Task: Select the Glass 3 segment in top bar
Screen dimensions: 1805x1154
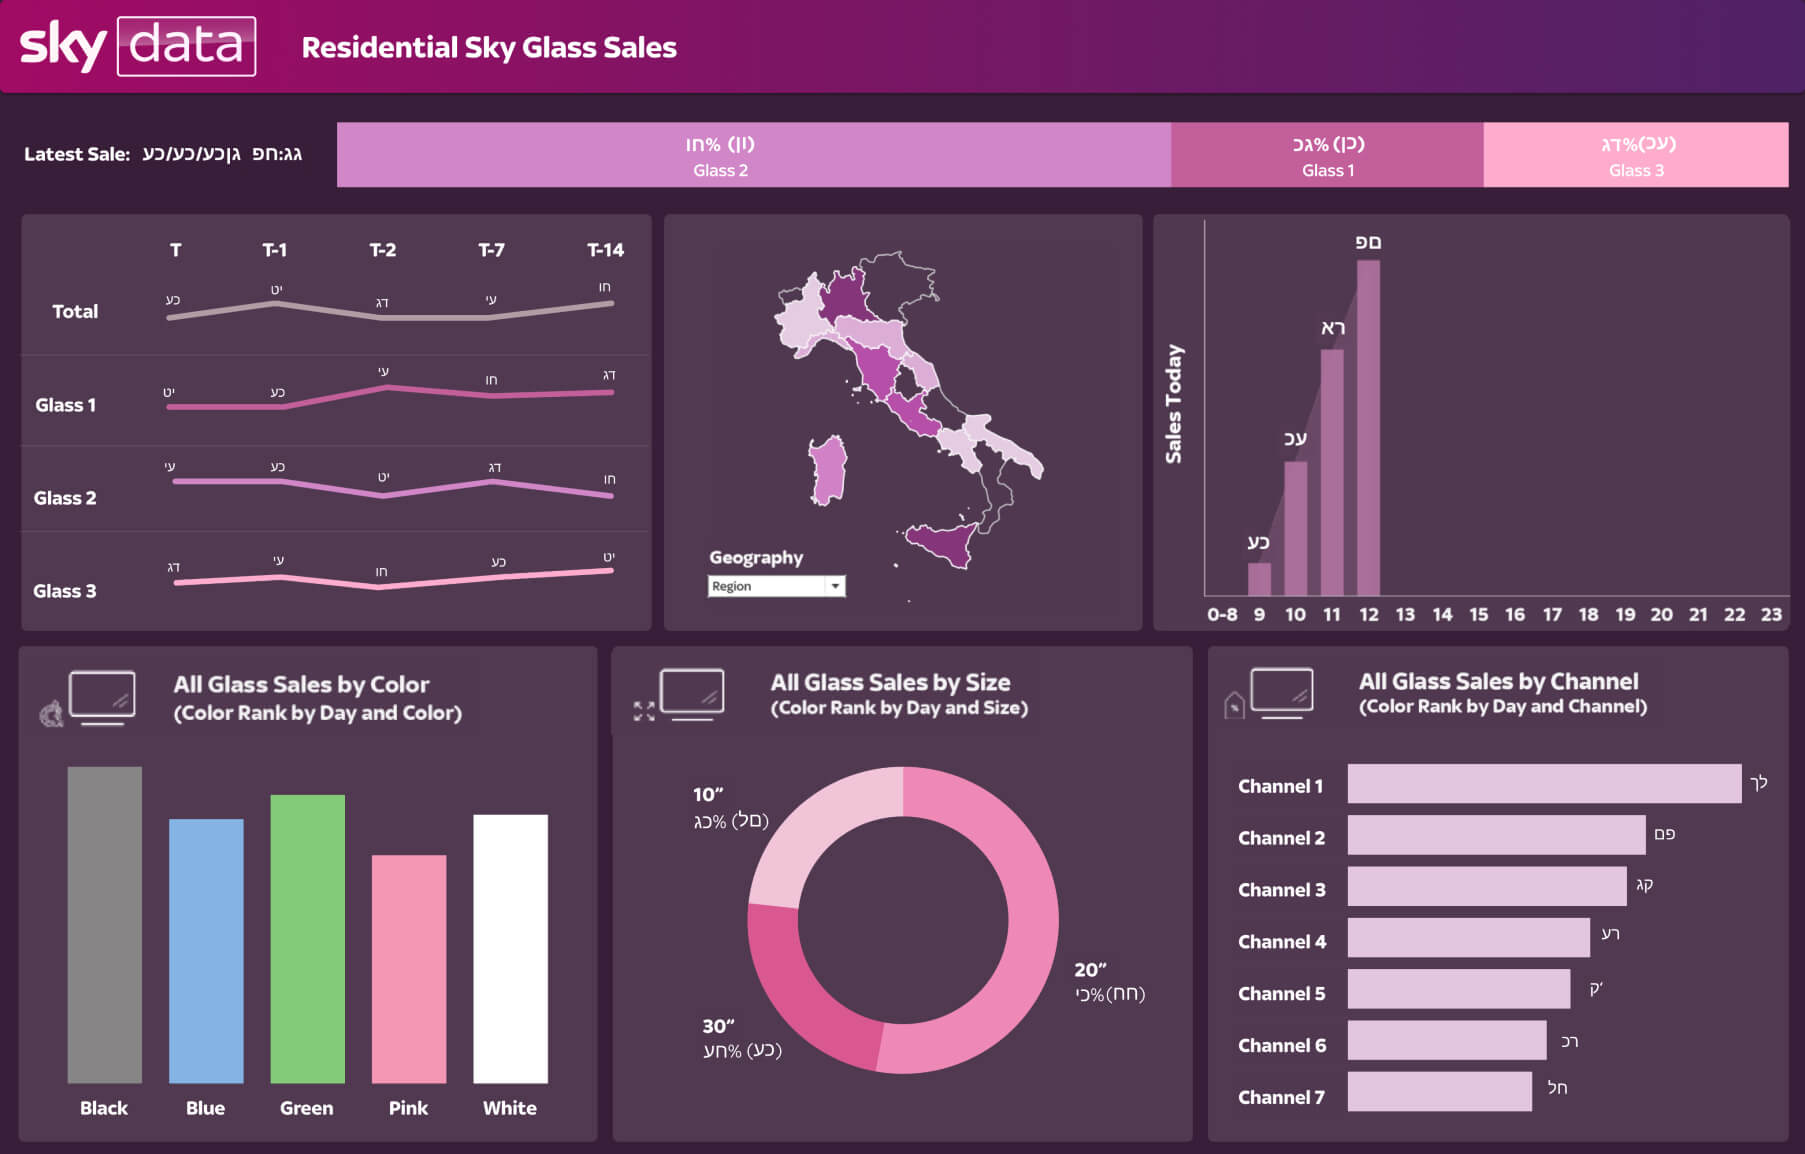Action: pos(1636,155)
